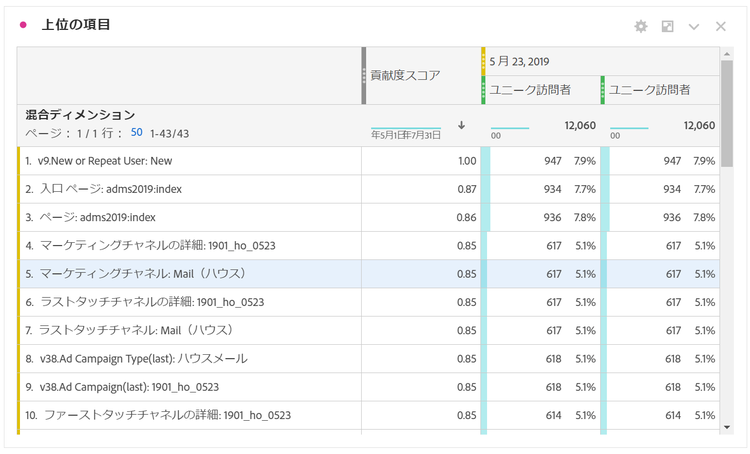
Task: Click the yellow handle of 5月 23, 2019
Action: [483, 61]
